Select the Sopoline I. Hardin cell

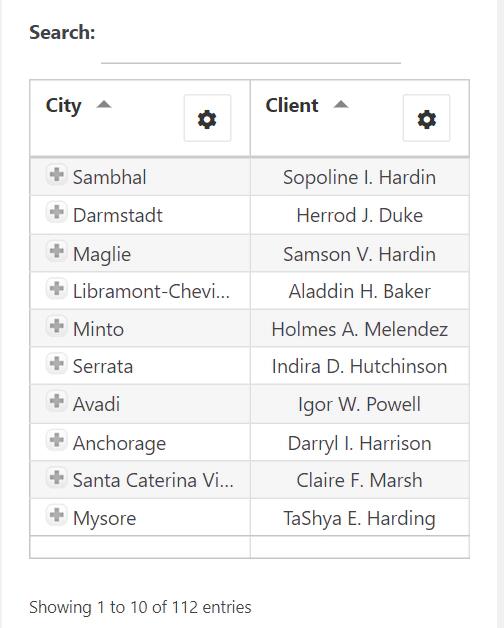360,177
